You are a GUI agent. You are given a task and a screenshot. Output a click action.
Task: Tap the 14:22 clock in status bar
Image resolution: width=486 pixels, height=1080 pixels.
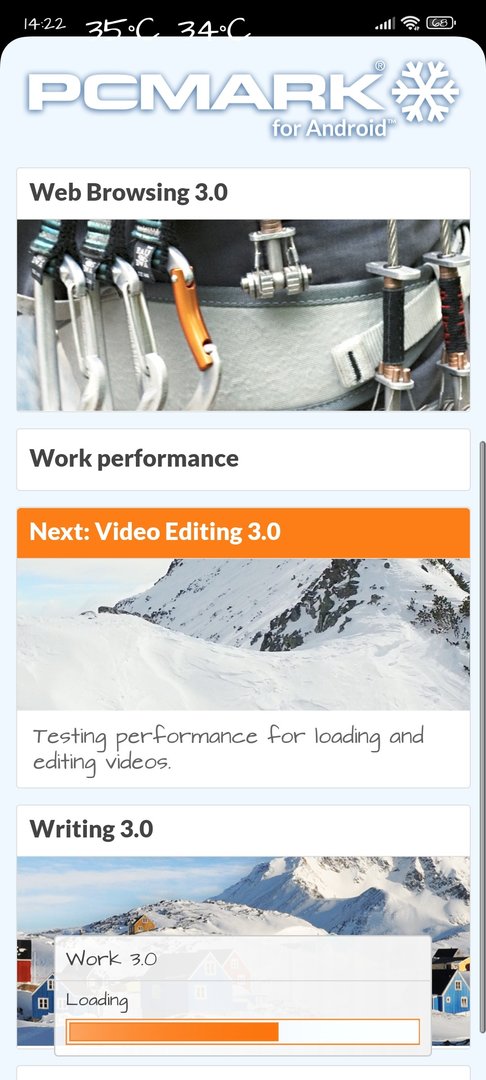pyautogui.click(x=44, y=23)
